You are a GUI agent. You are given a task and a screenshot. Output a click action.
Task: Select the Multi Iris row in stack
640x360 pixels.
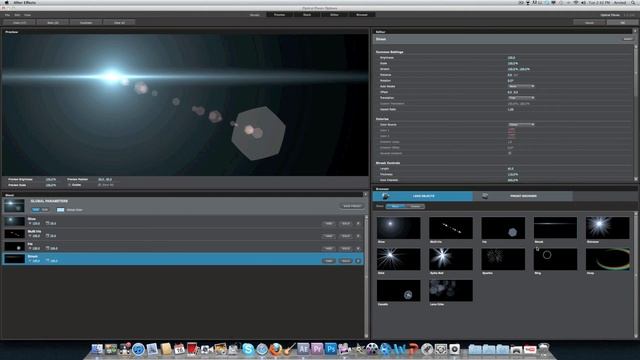tap(182, 234)
